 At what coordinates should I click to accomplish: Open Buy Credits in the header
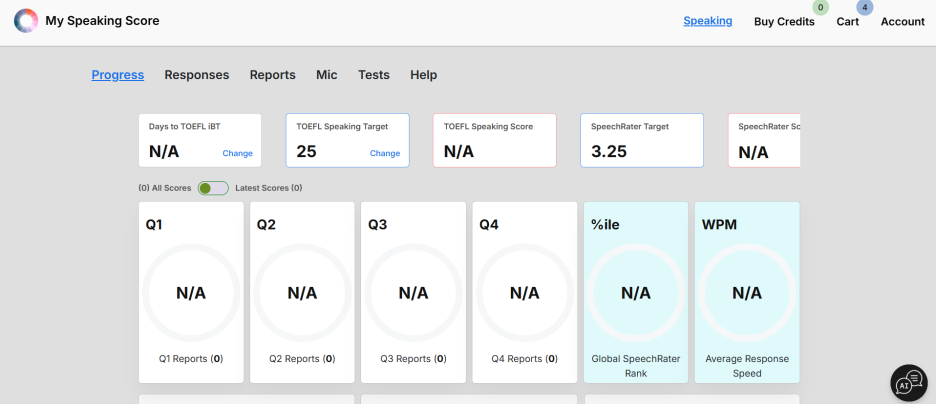(x=784, y=21)
